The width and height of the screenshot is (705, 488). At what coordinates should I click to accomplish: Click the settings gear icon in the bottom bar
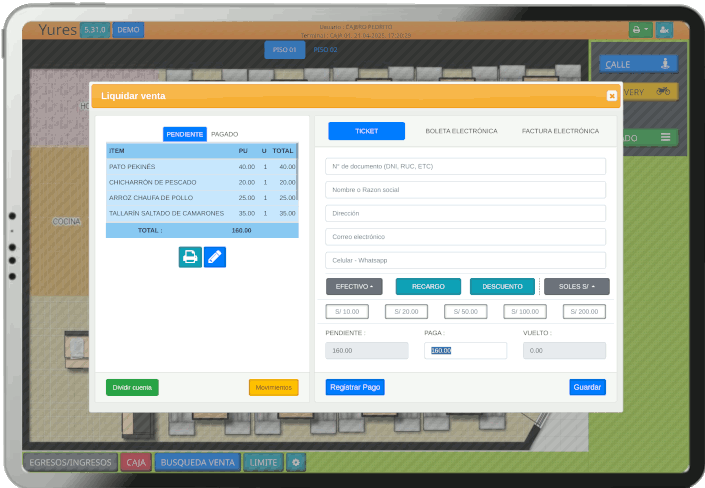point(296,462)
